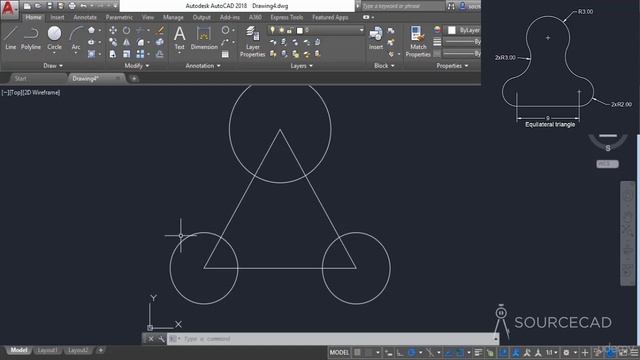Select the Line tool

point(11,38)
